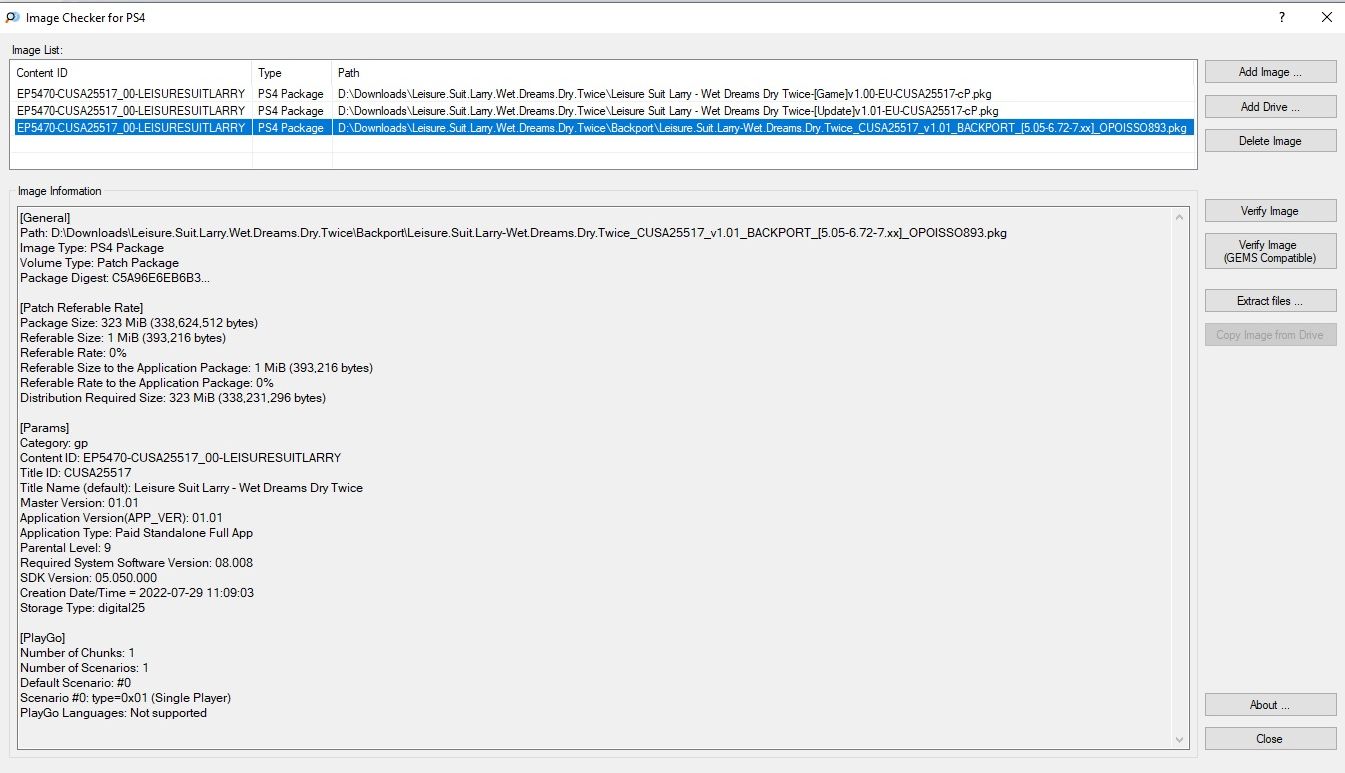Open the Add Drive dialog
The image size is (1345, 773).
tap(1270, 106)
